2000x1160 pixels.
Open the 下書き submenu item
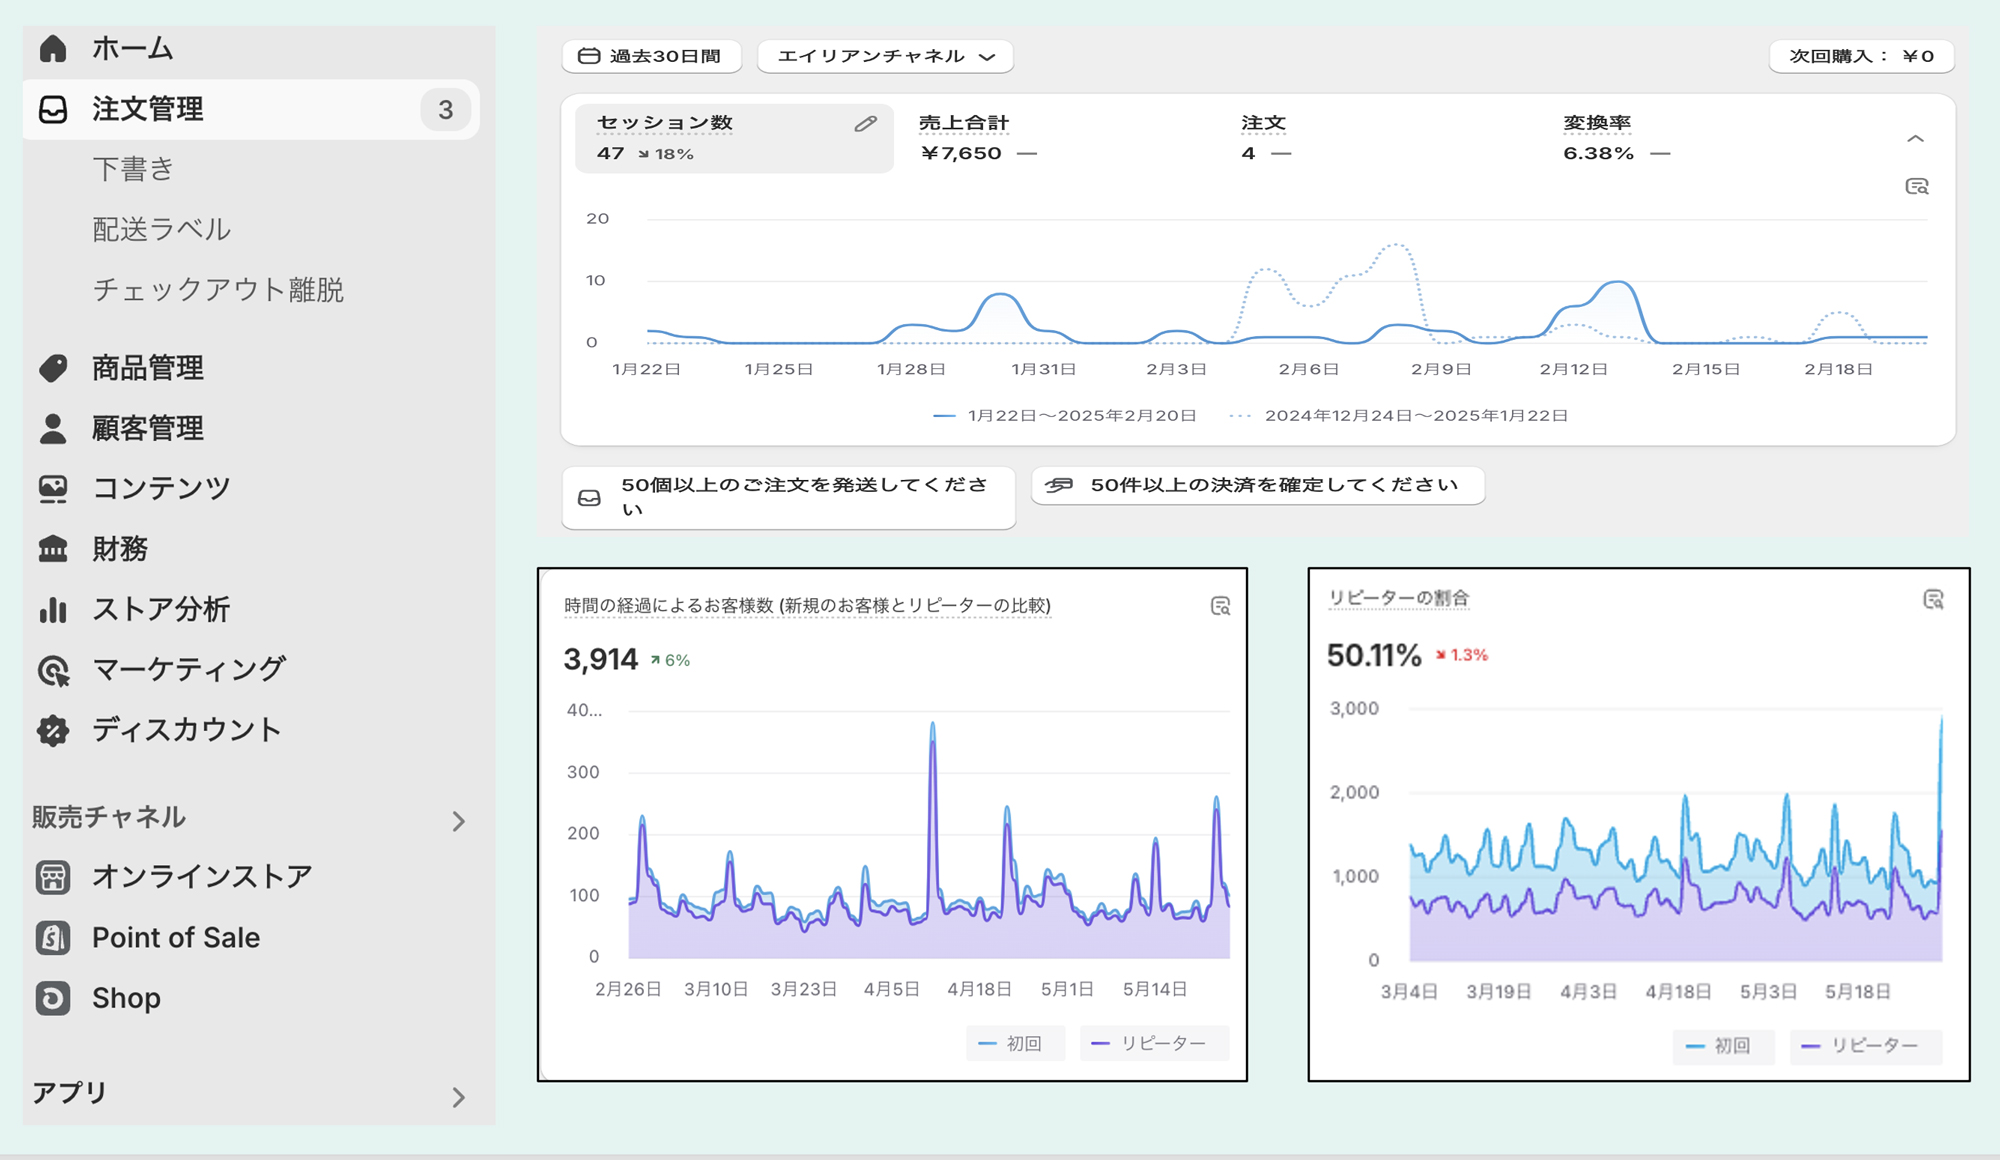[x=133, y=169]
